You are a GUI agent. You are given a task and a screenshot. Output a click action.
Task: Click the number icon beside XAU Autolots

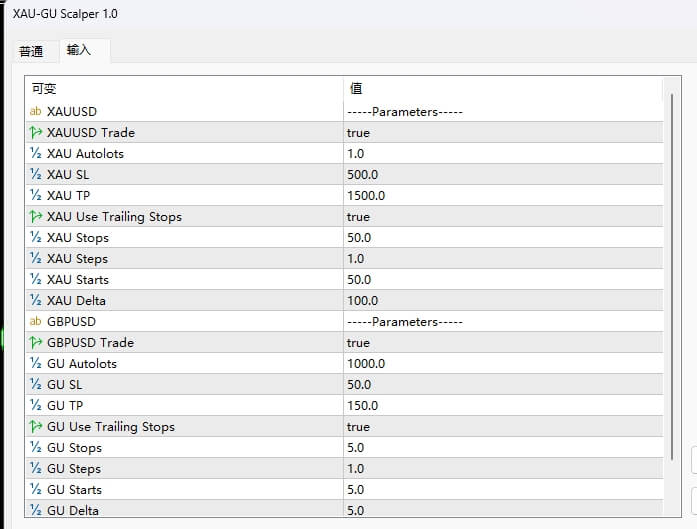point(36,153)
